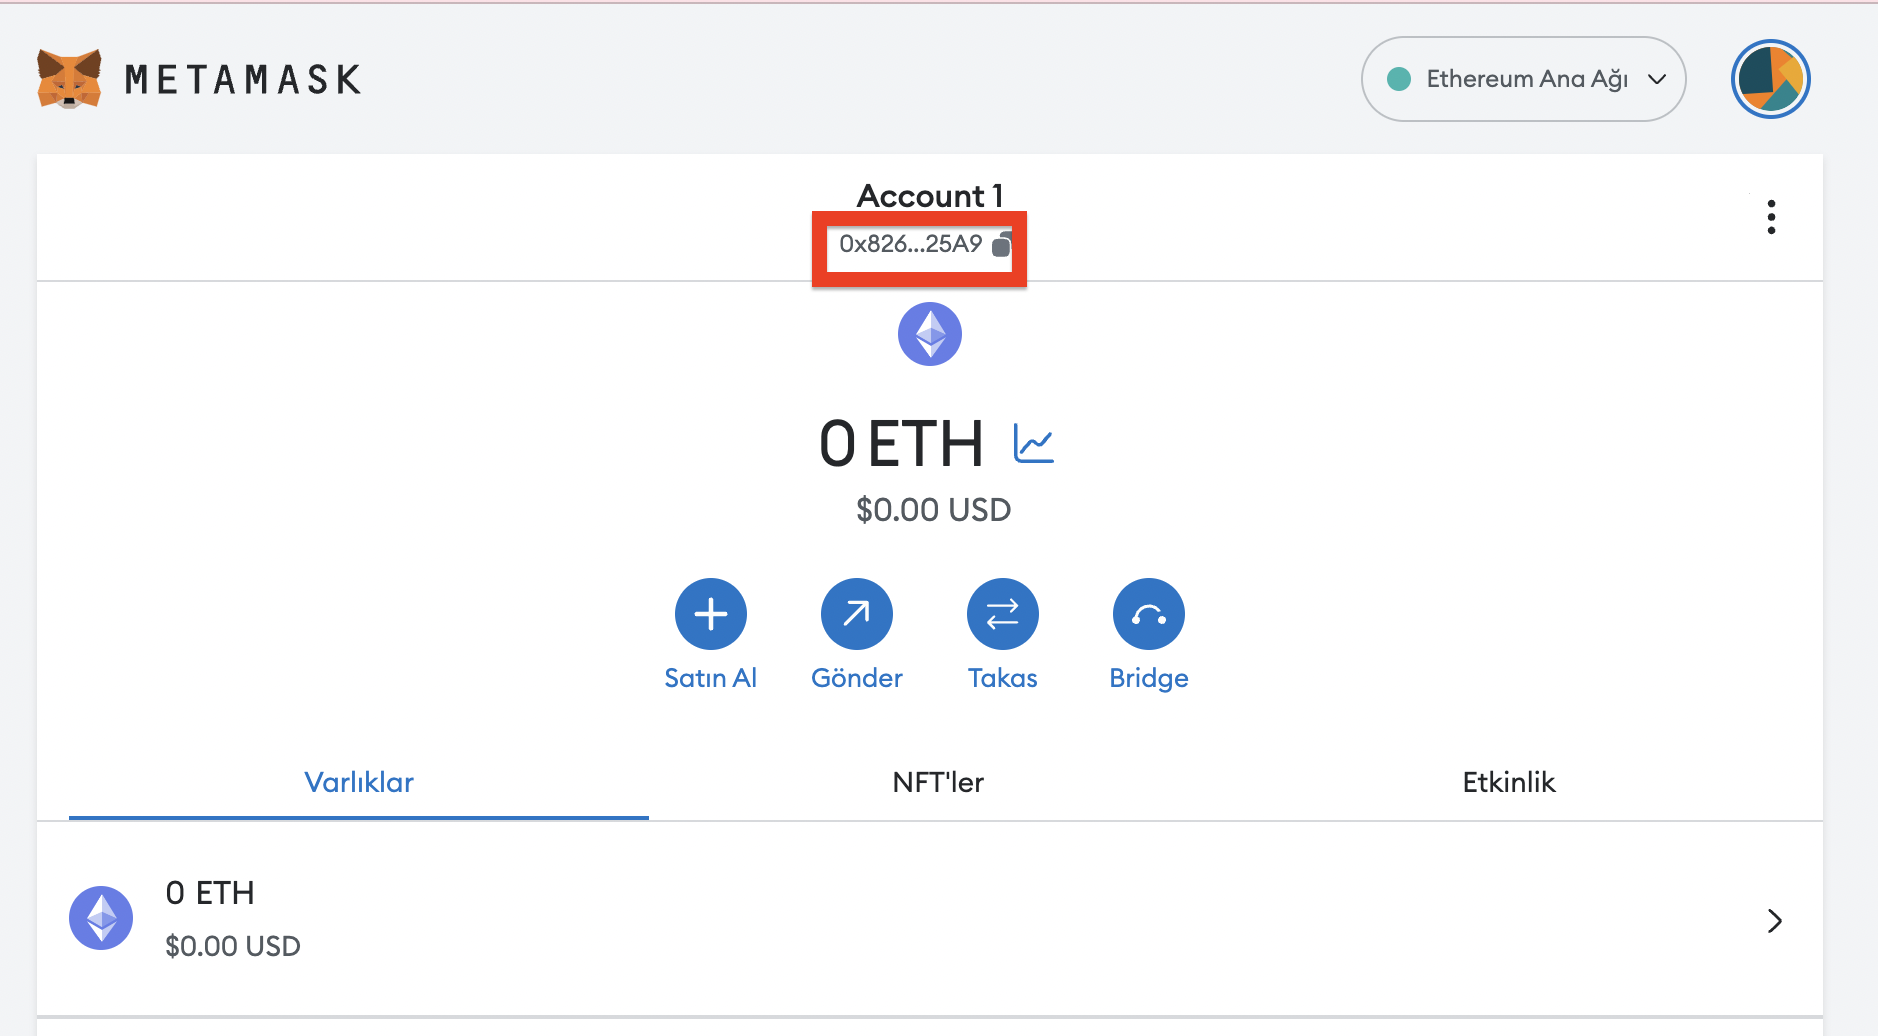This screenshot has width=1878, height=1036.
Task: Click the ETH token icon in asset list
Action: [101, 918]
